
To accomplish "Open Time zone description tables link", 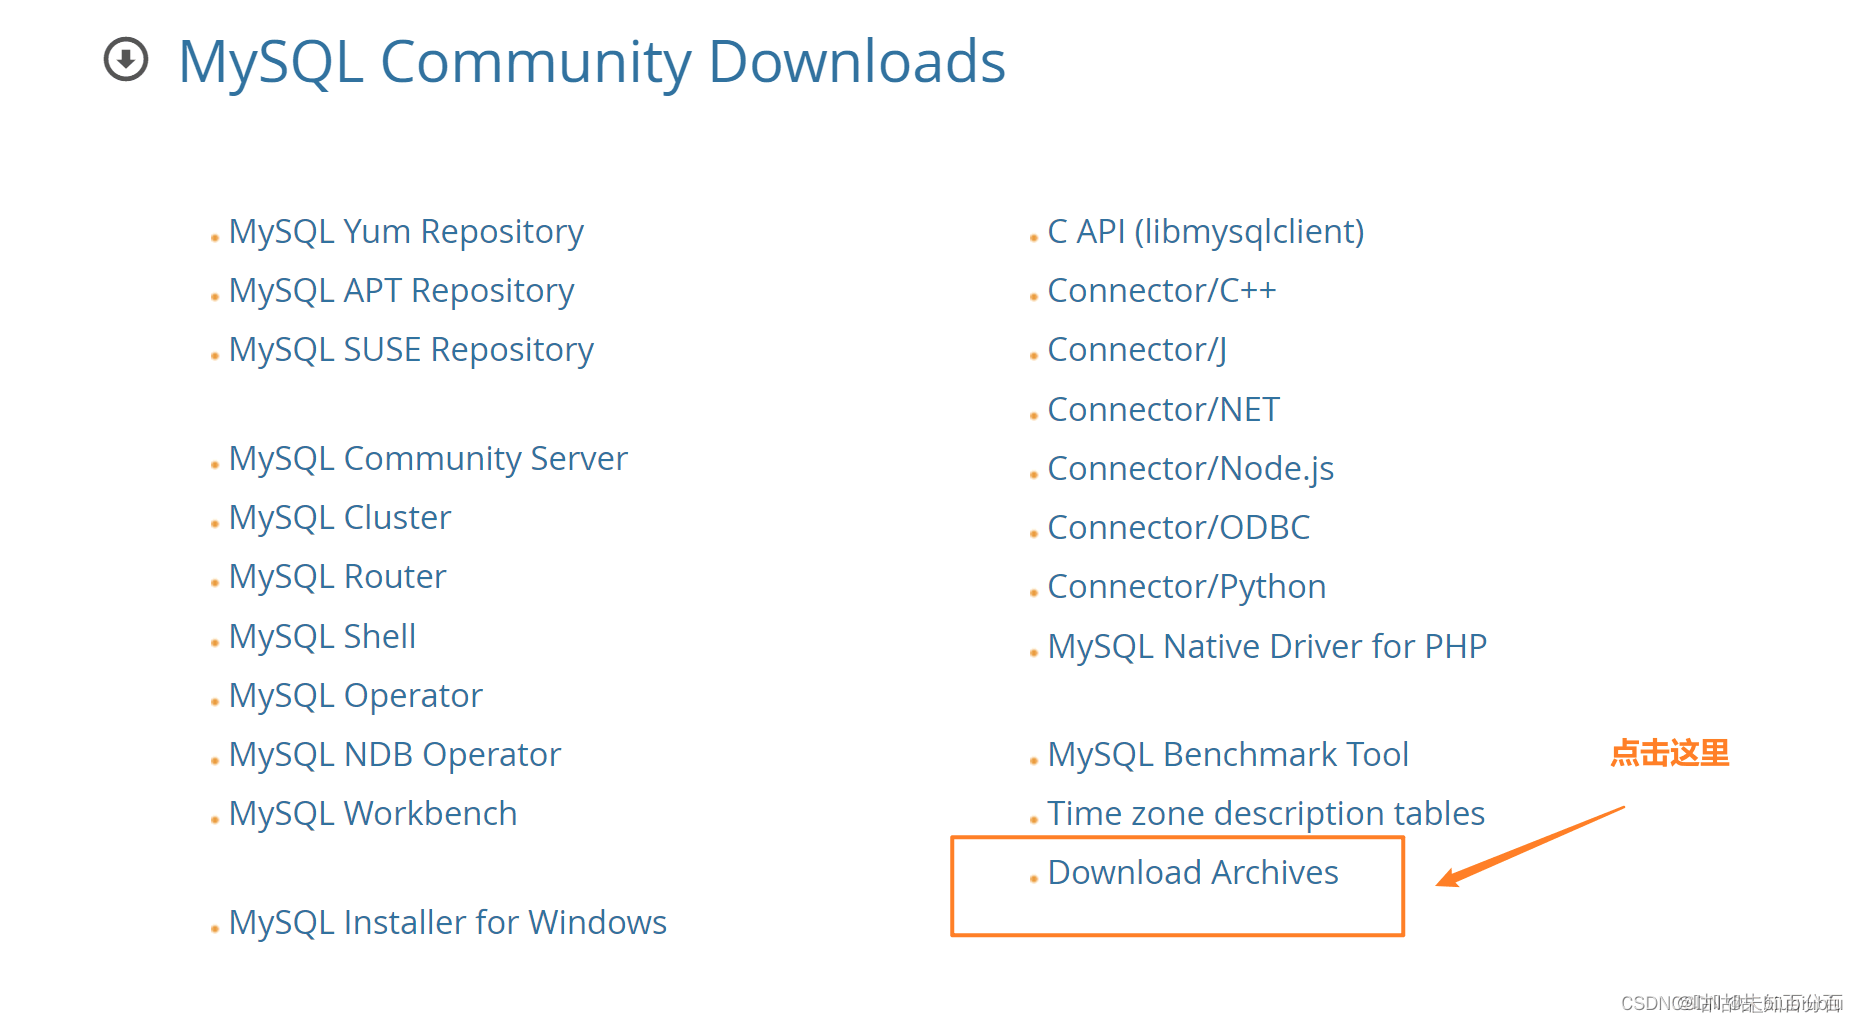I will [1266, 814].
